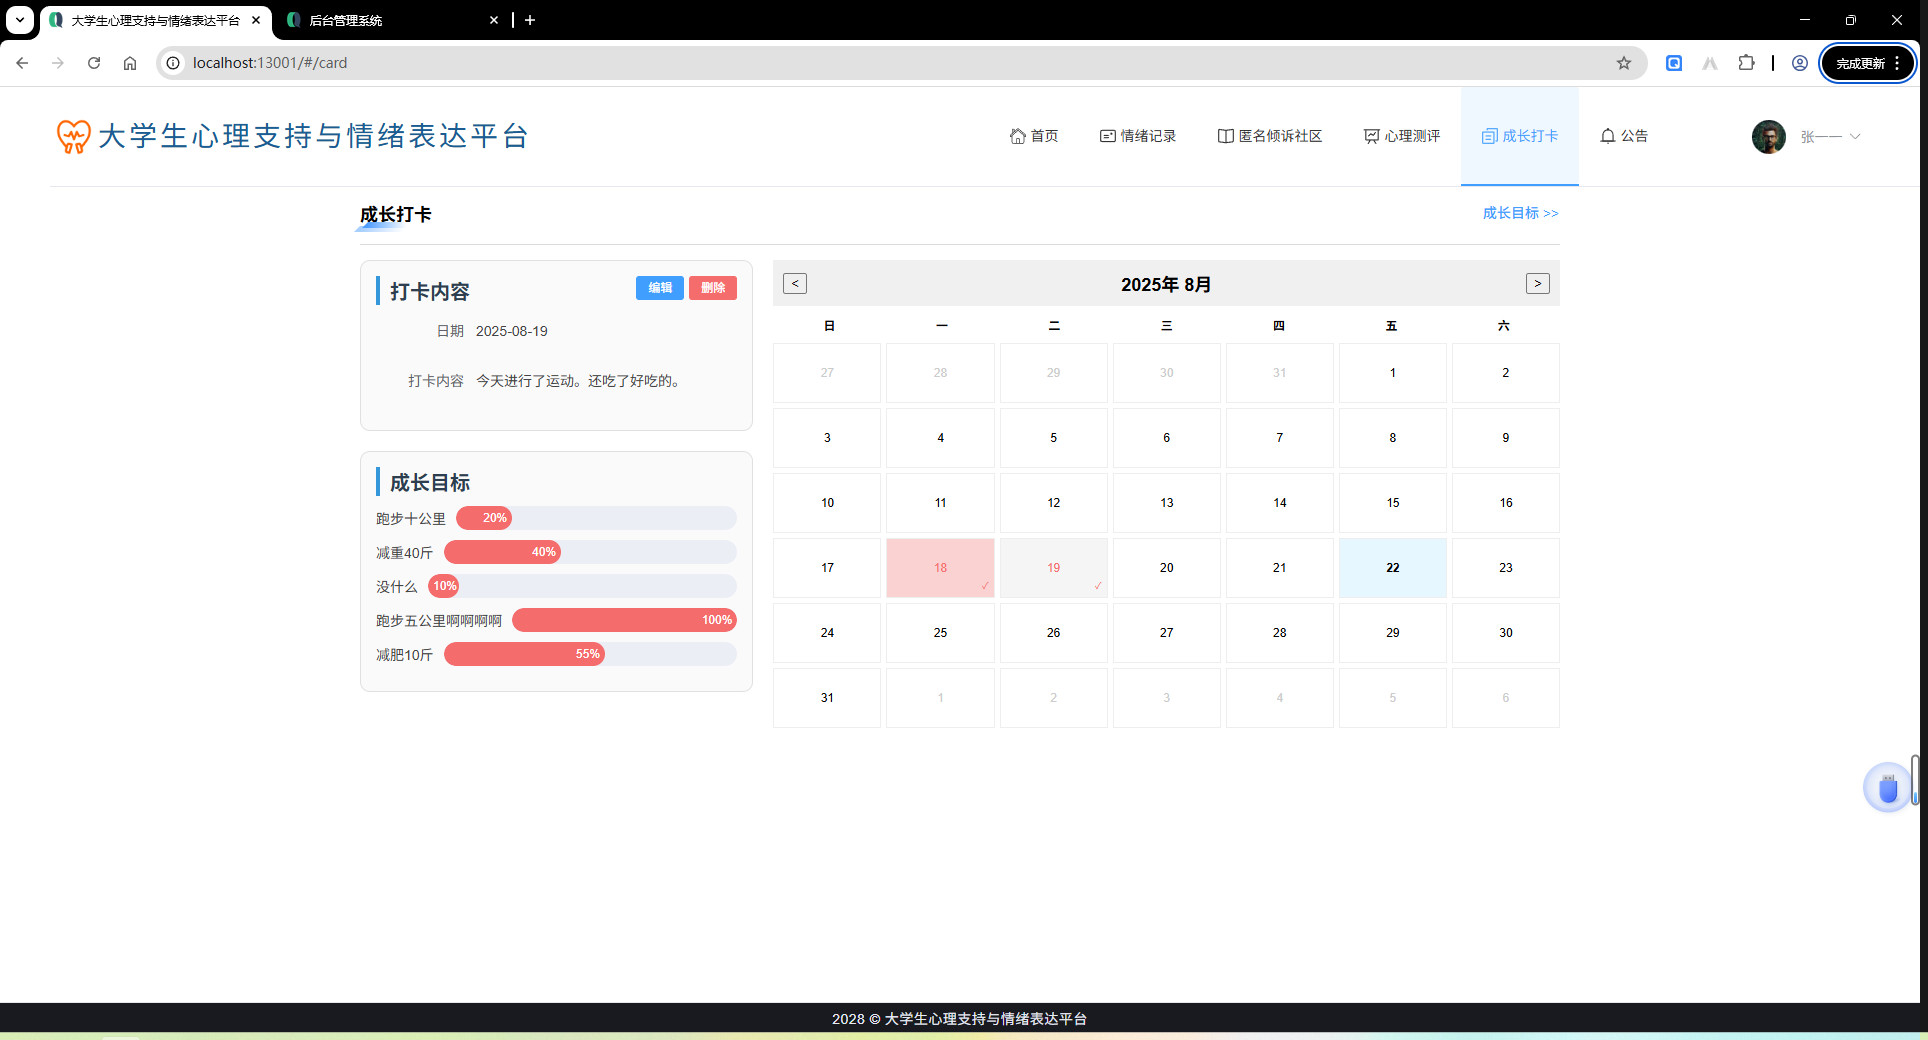Image resolution: width=1928 pixels, height=1040 pixels.
Task: Open the extensions puzzle icon
Action: [1746, 63]
